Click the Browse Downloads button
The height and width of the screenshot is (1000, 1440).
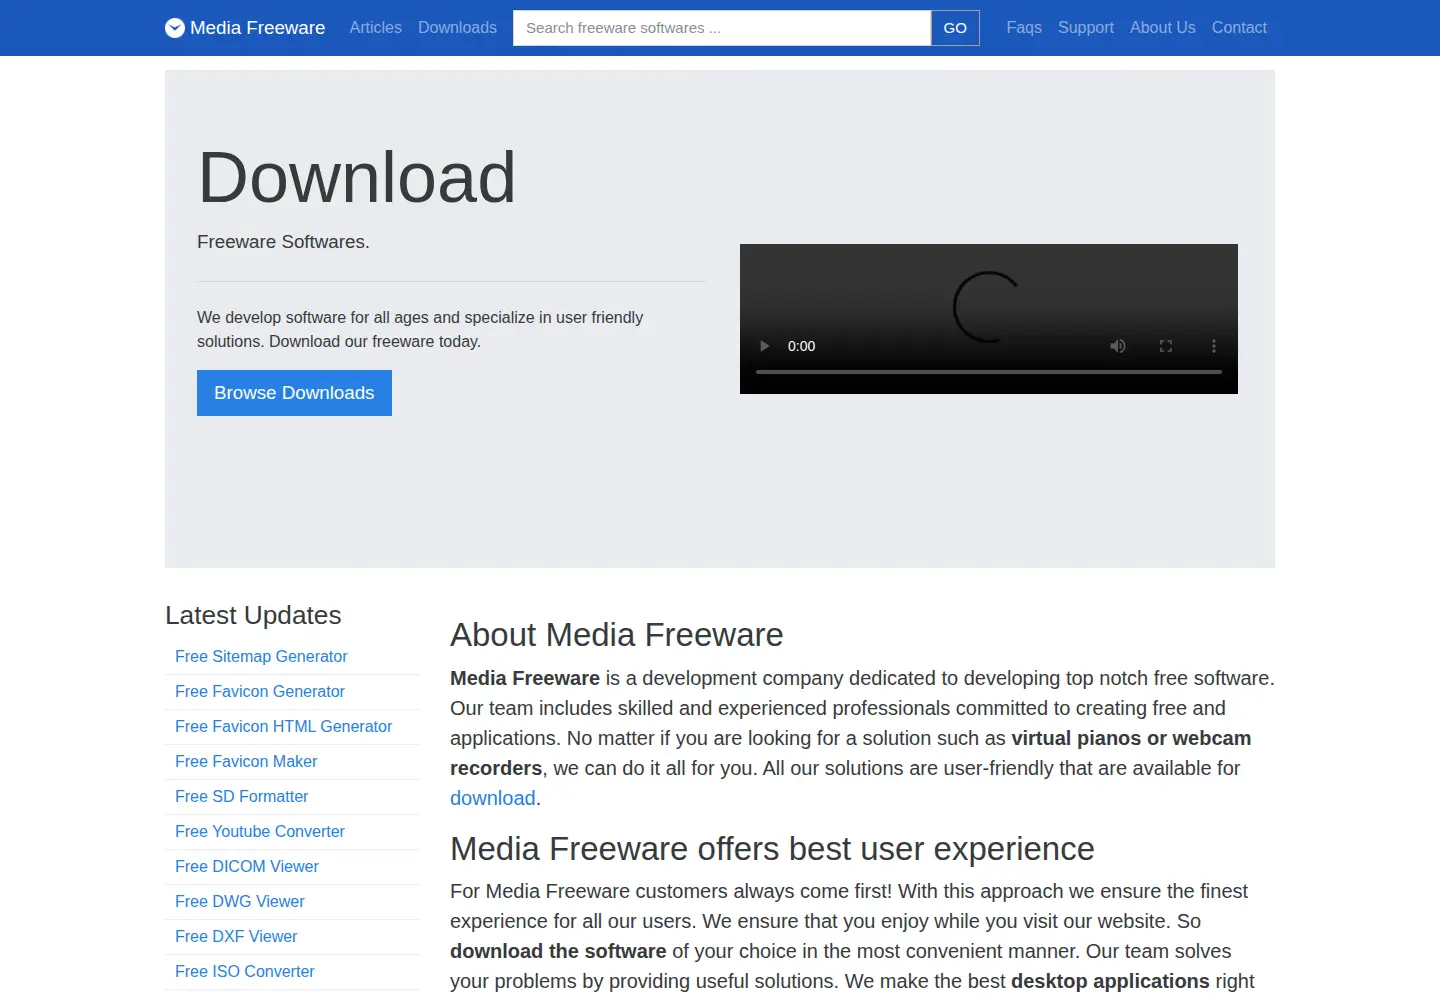pyautogui.click(x=294, y=393)
